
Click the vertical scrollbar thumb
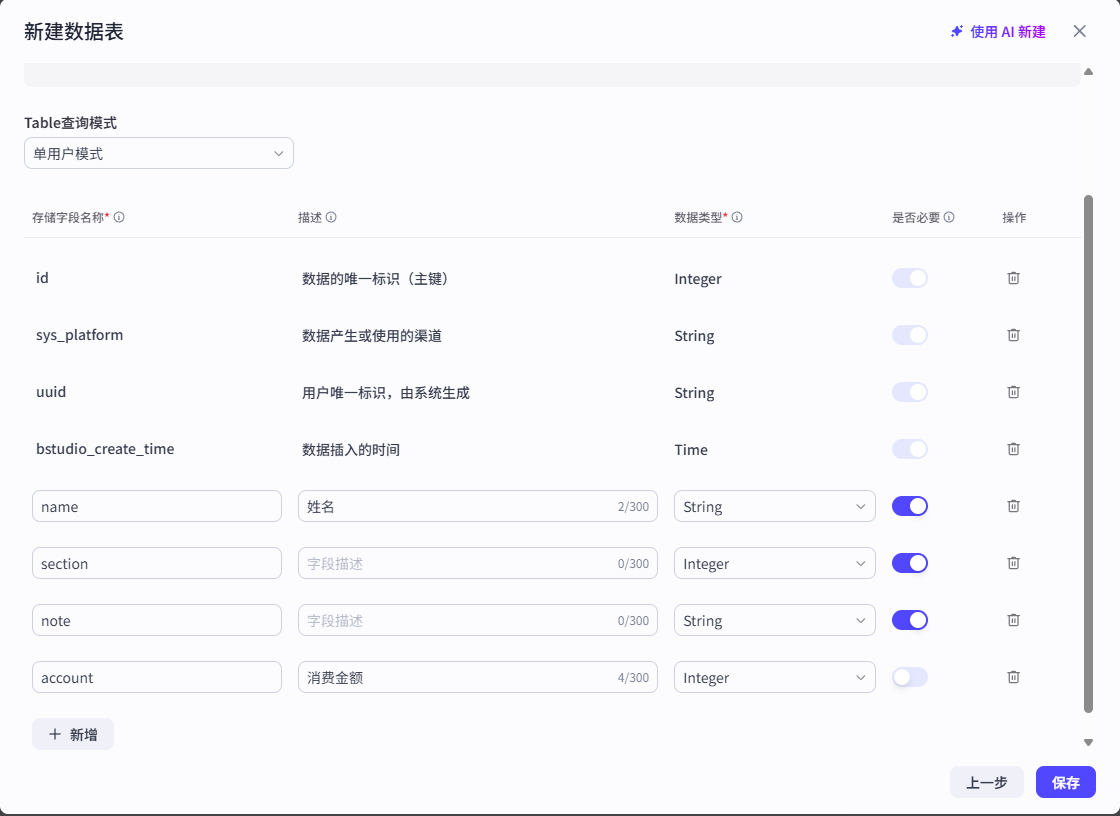pos(1088,454)
